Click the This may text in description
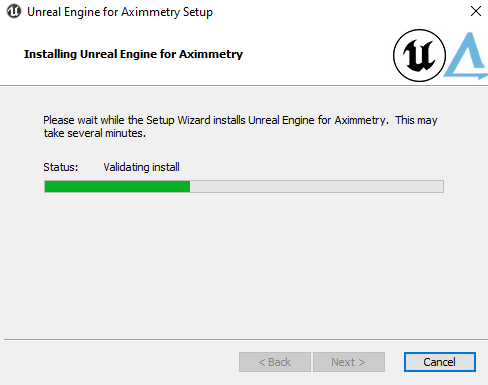 pyautogui.click(x=416, y=120)
